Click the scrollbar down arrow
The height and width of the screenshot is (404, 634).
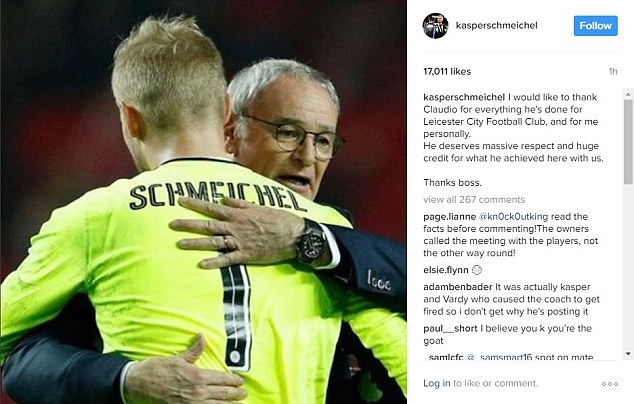[x=628, y=354]
